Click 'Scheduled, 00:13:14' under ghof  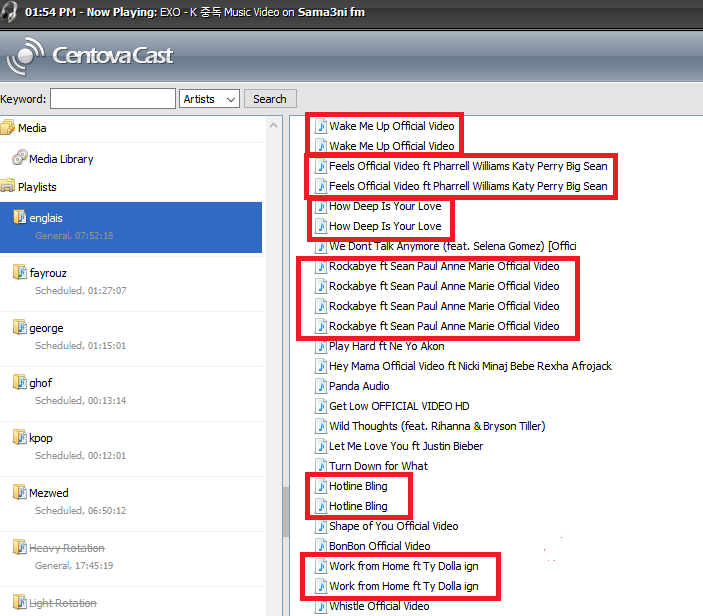[x=81, y=400]
